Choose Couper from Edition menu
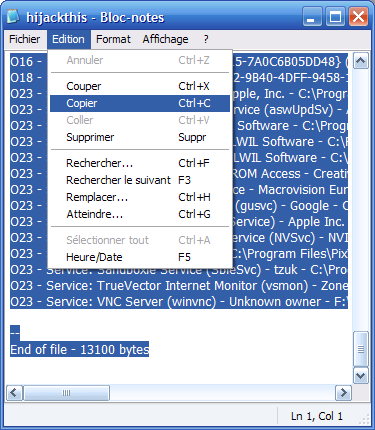The width and height of the screenshot is (375, 430). [x=140, y=86]
